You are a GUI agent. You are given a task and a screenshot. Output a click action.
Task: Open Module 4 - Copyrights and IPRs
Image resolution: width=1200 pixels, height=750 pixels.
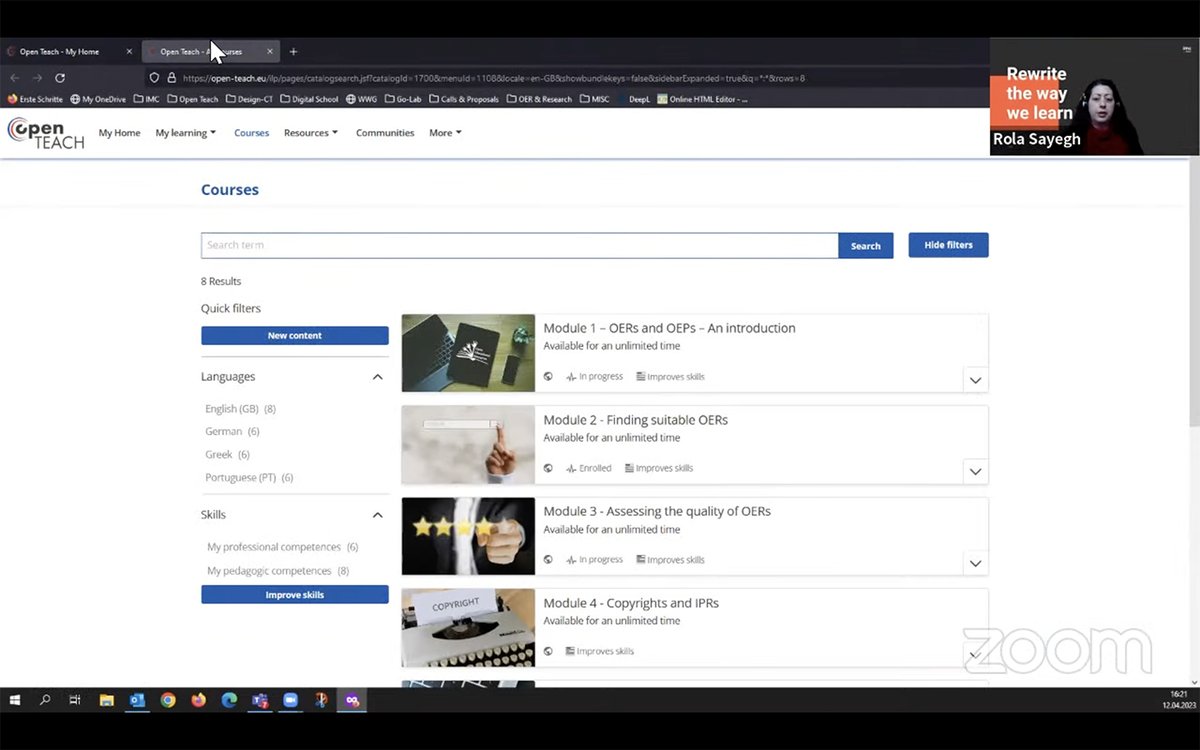(631, 603)
